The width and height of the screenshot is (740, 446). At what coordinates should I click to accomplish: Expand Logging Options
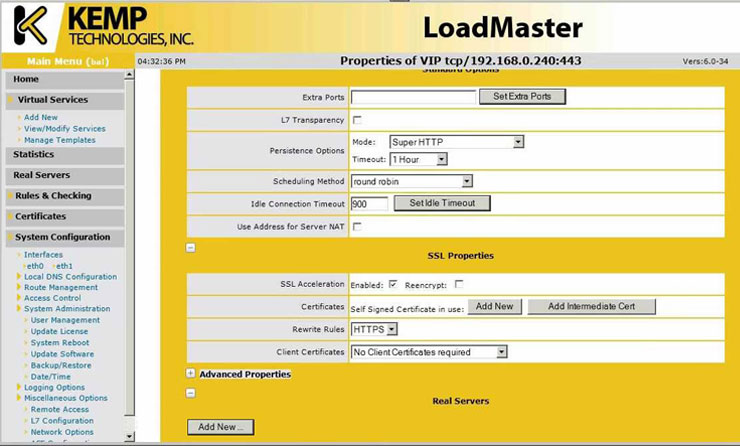[54, 387]
